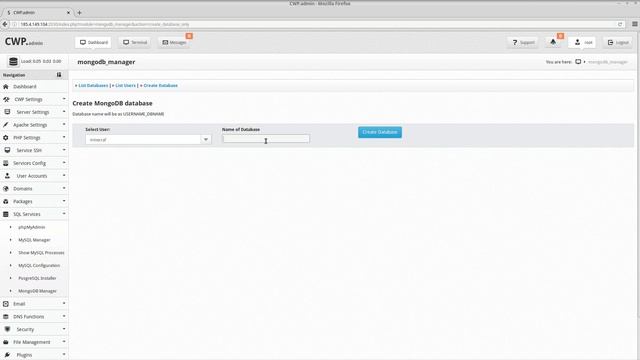The width and height of the screenshot is (640, 360).
Task: Click the Server Settings icon
Action: 7,112
